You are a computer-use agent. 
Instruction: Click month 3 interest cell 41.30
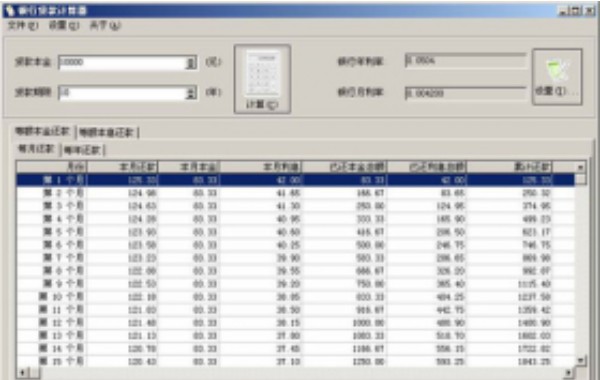point(289,206)
